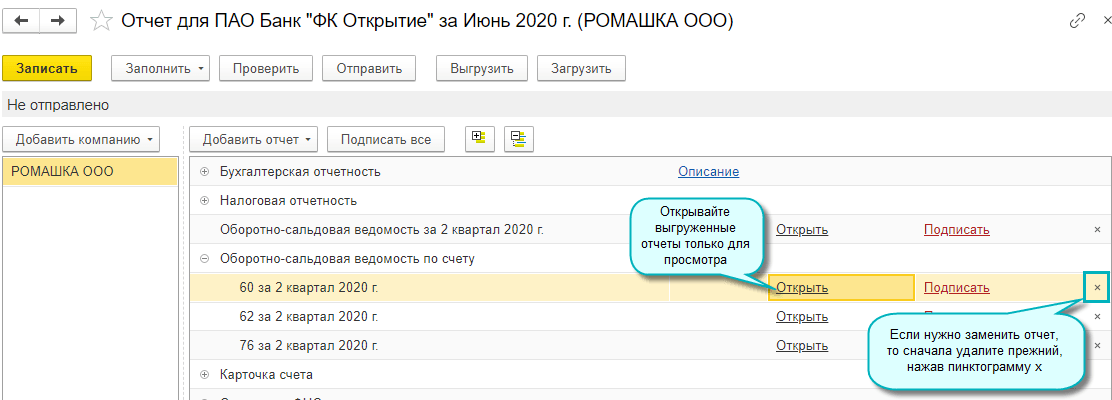Collapse all groups tree icon
Image resolution: width=1112 pixels, height=400 pixels.
[518, 139]
